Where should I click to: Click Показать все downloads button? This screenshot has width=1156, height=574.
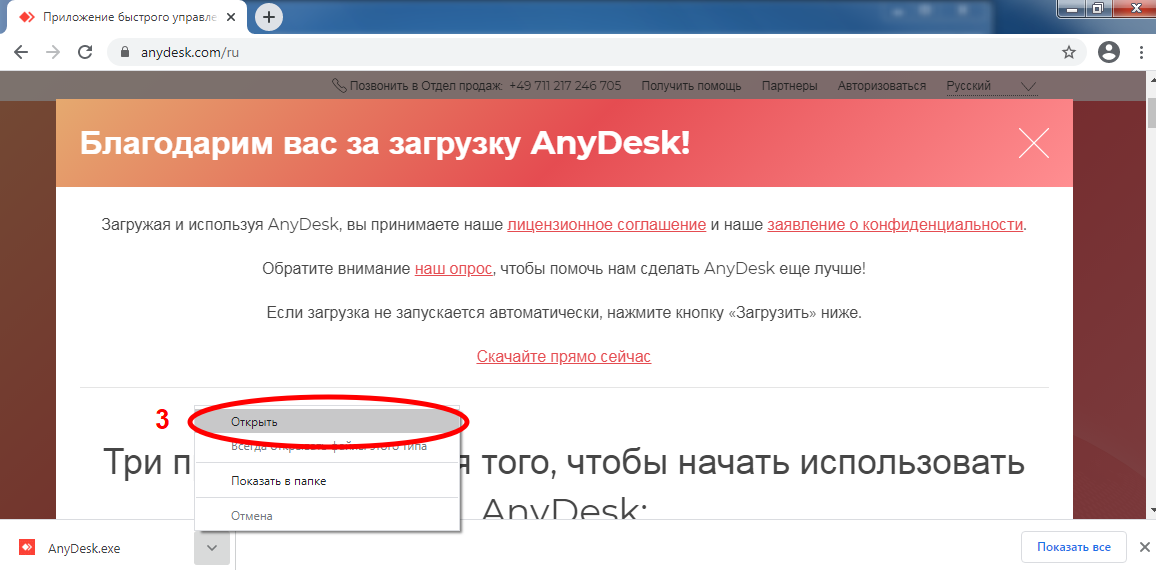(x=1073, y=547)
